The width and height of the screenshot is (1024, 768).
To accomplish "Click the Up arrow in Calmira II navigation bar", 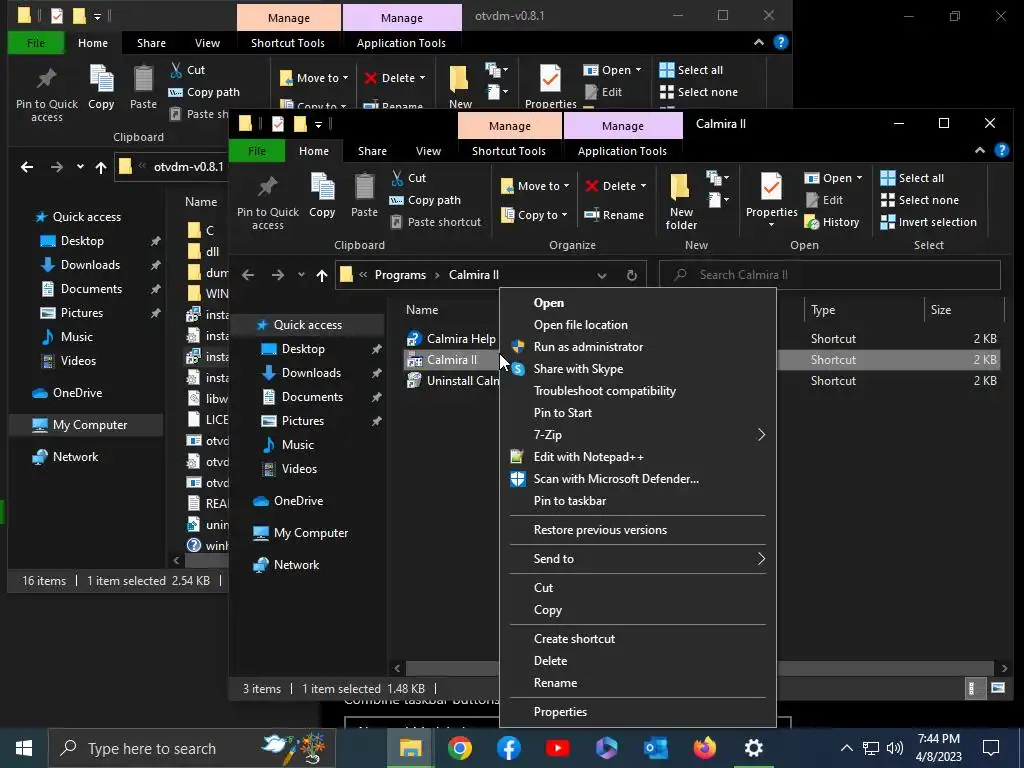I will [321, 275].
